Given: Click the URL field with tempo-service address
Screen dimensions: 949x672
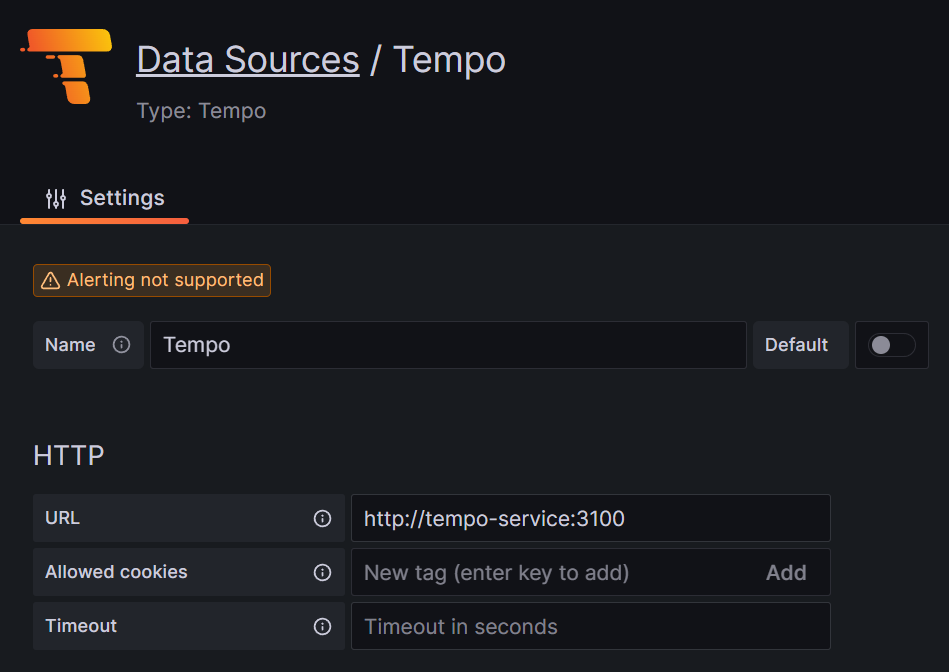Looking at the screenshot, I should 591,518.
